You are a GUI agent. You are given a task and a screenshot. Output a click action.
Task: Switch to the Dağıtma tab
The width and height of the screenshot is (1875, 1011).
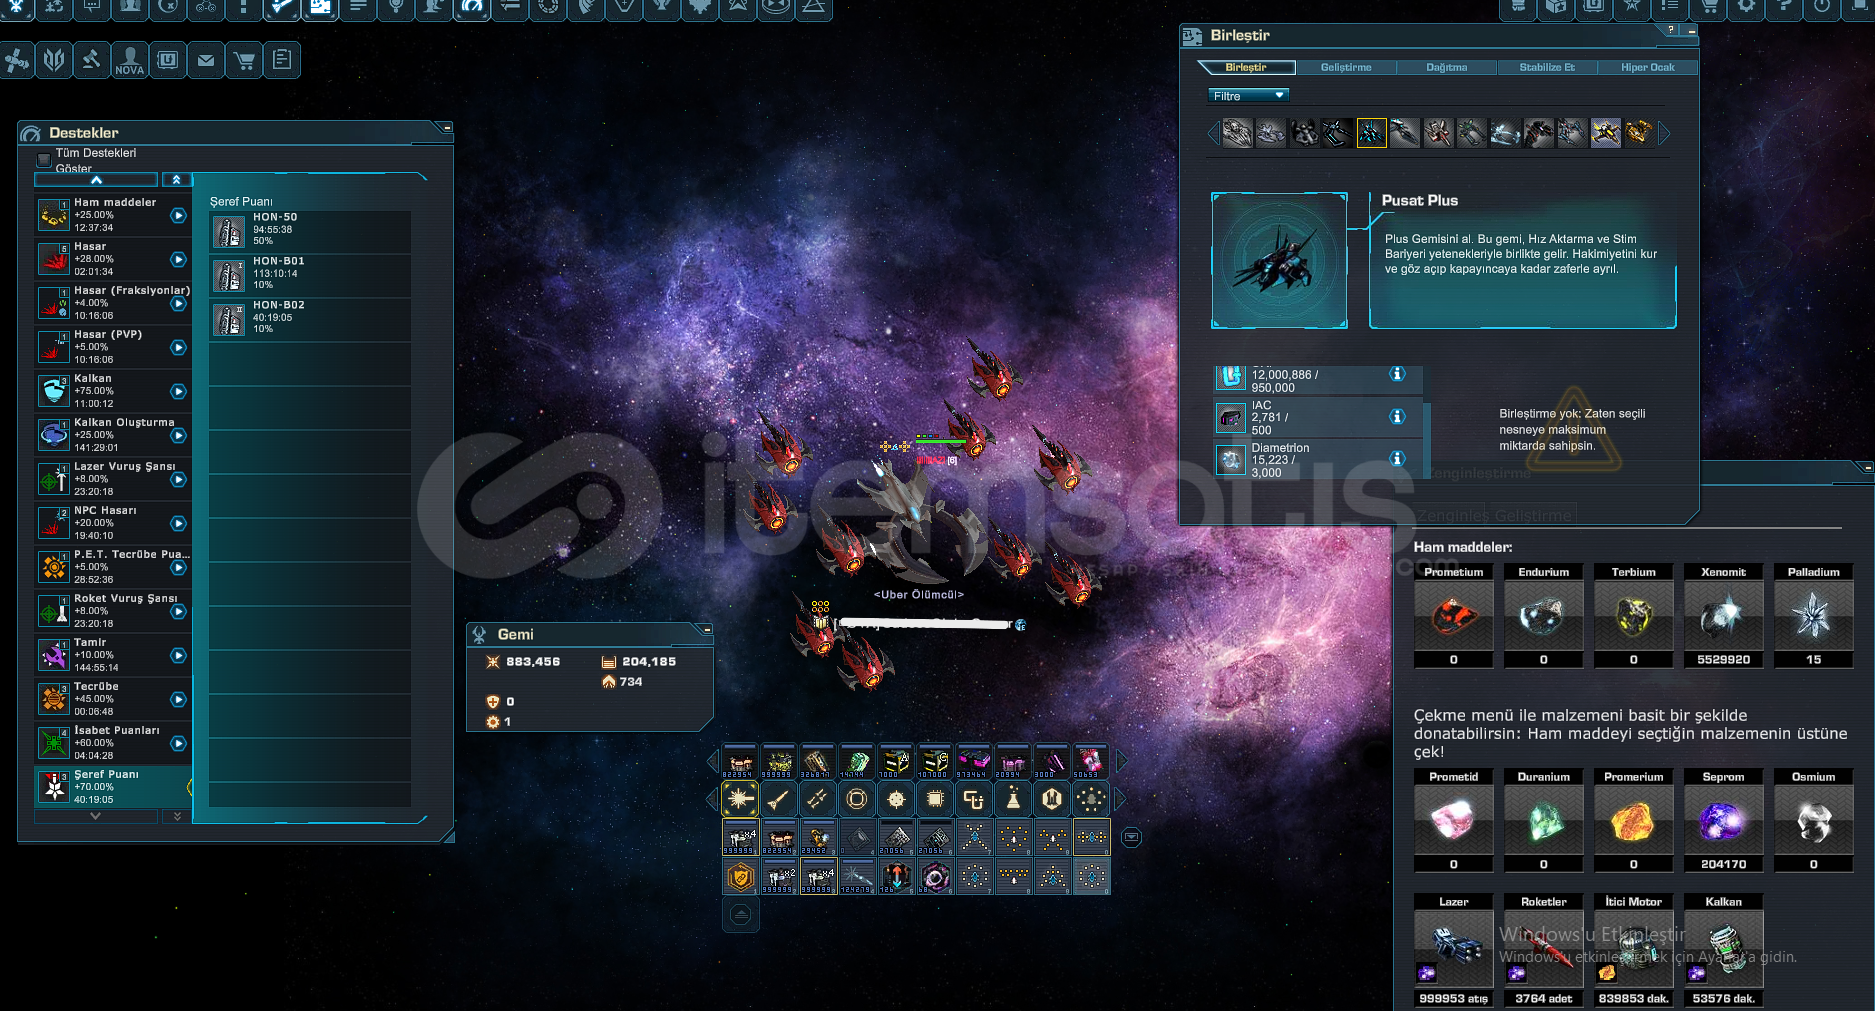click(x=1446, y=68)
